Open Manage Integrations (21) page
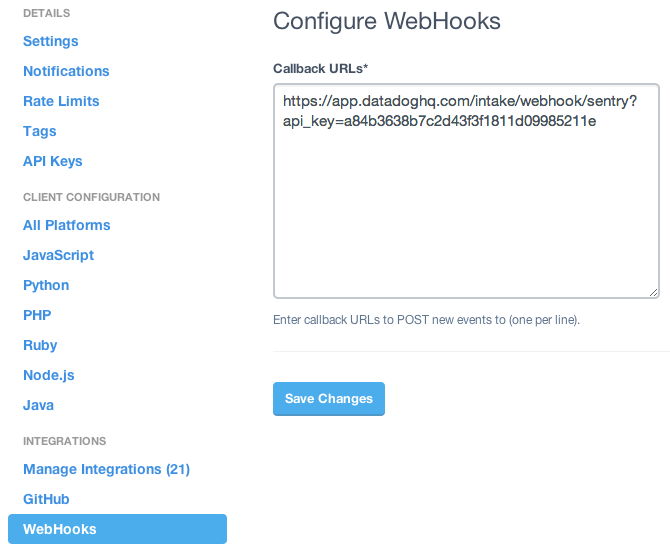670x554 pixels. pyautogui.click(x=106, y=469)
